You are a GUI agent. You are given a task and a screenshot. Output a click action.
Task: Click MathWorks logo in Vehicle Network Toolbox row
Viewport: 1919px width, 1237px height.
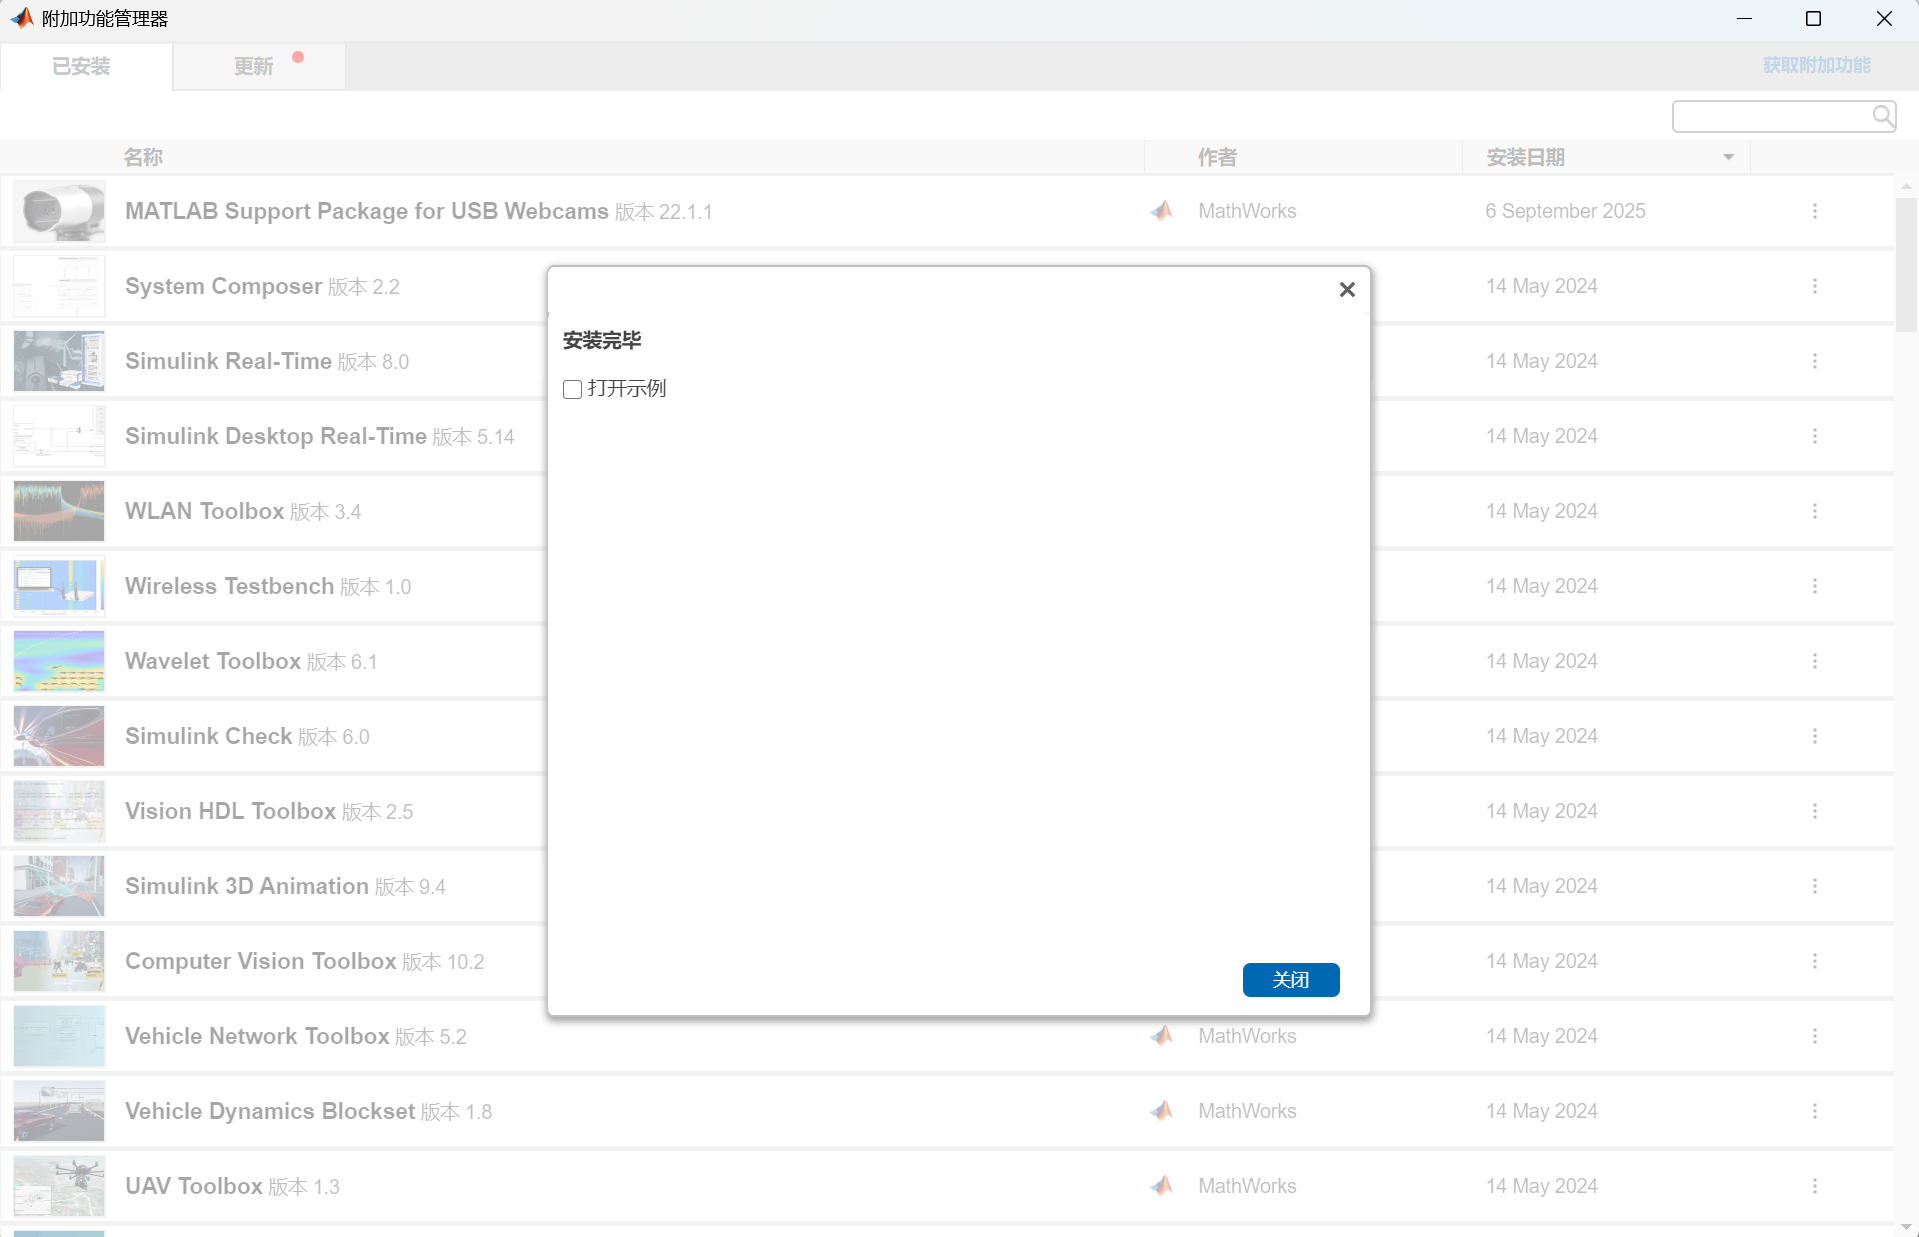(1162, 1036)
